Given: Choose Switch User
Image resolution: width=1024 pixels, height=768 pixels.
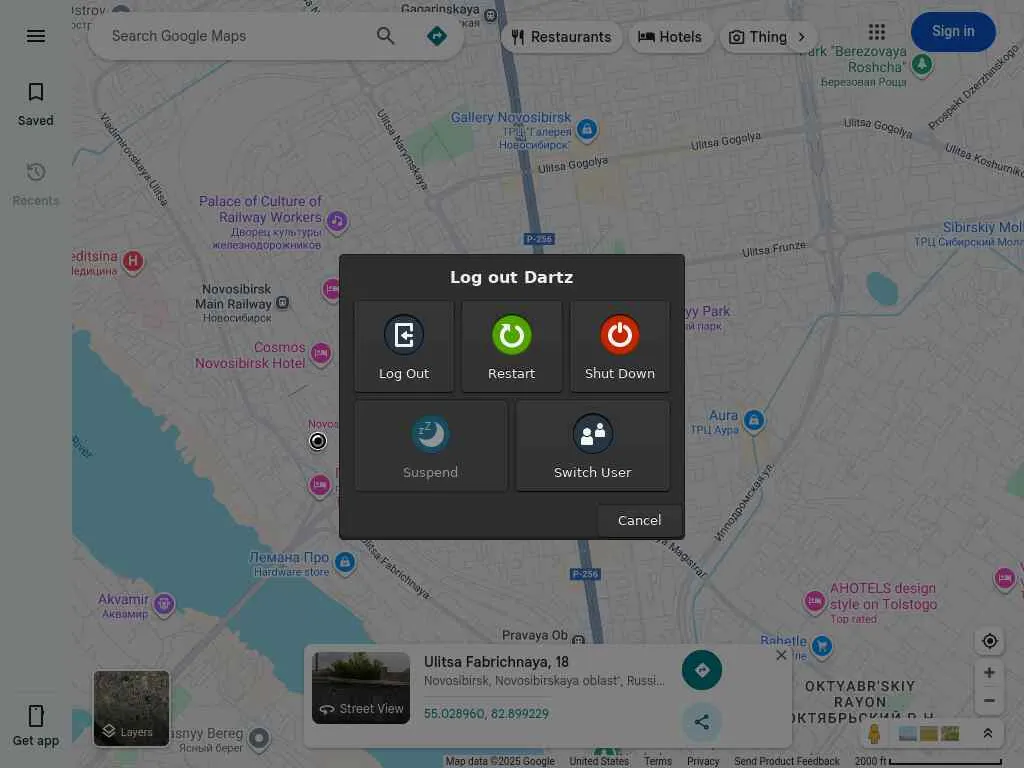Looking at the screenshot, I should click(592, 446).
